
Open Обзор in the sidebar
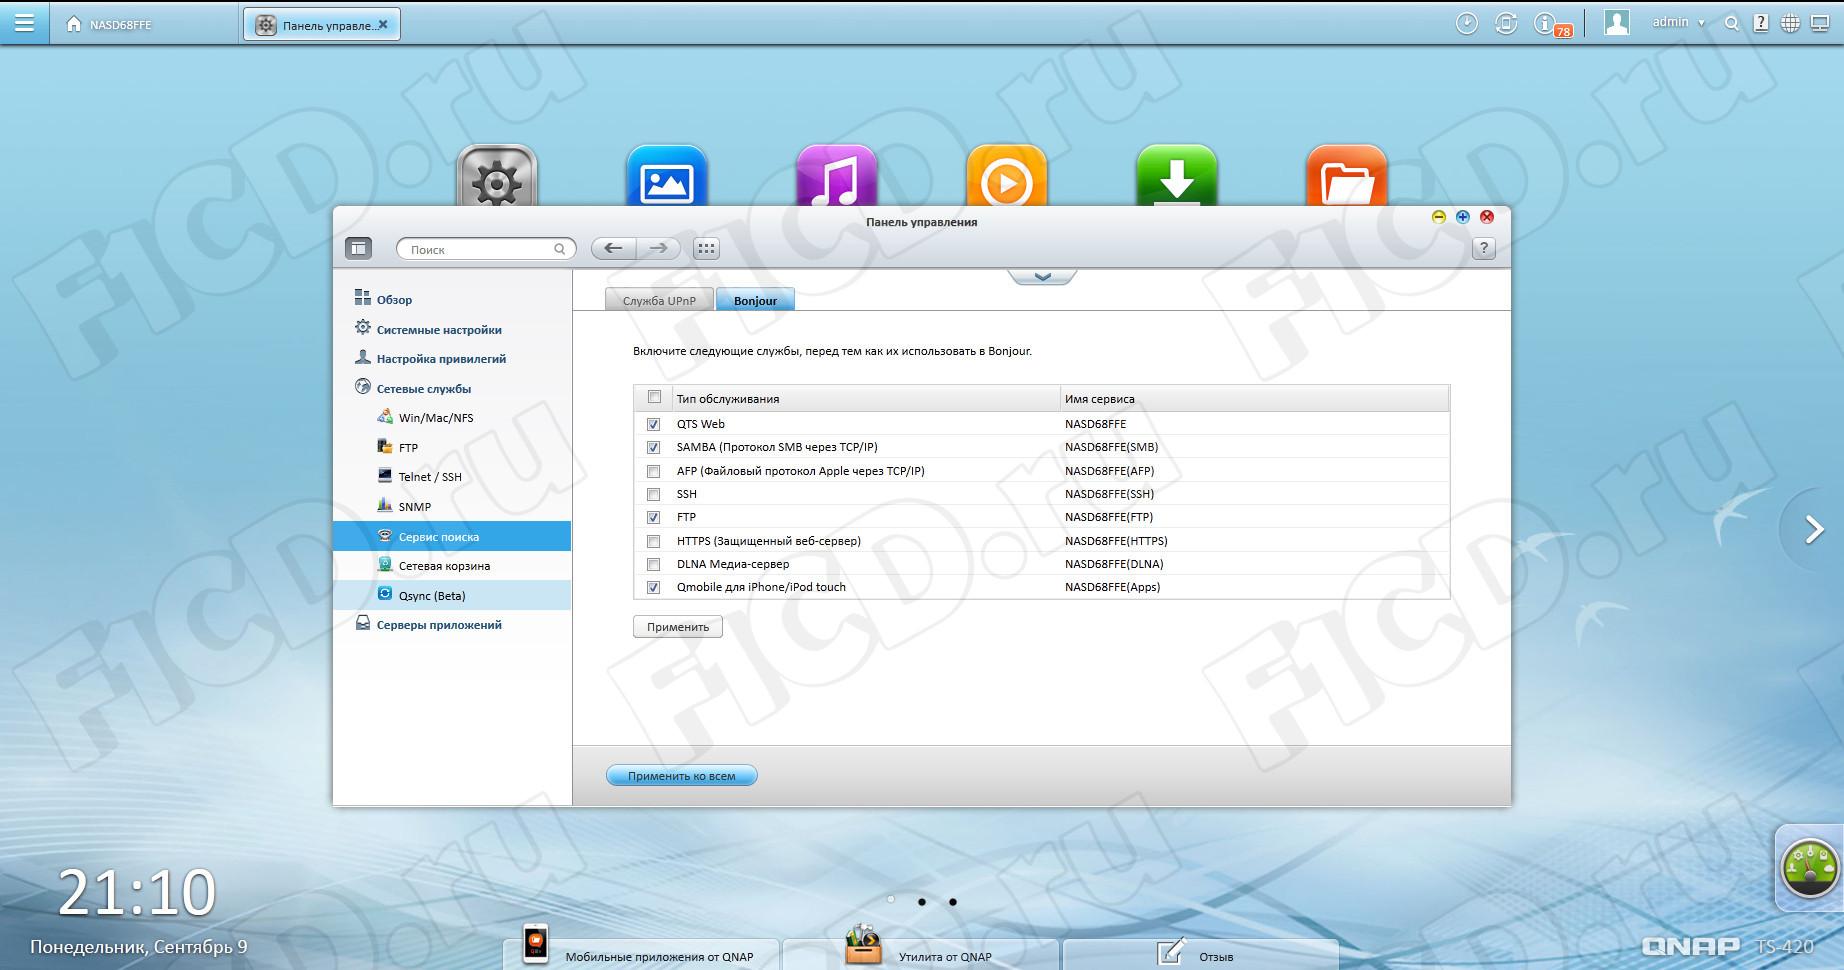pyautogui.click(x=393, y=299)
